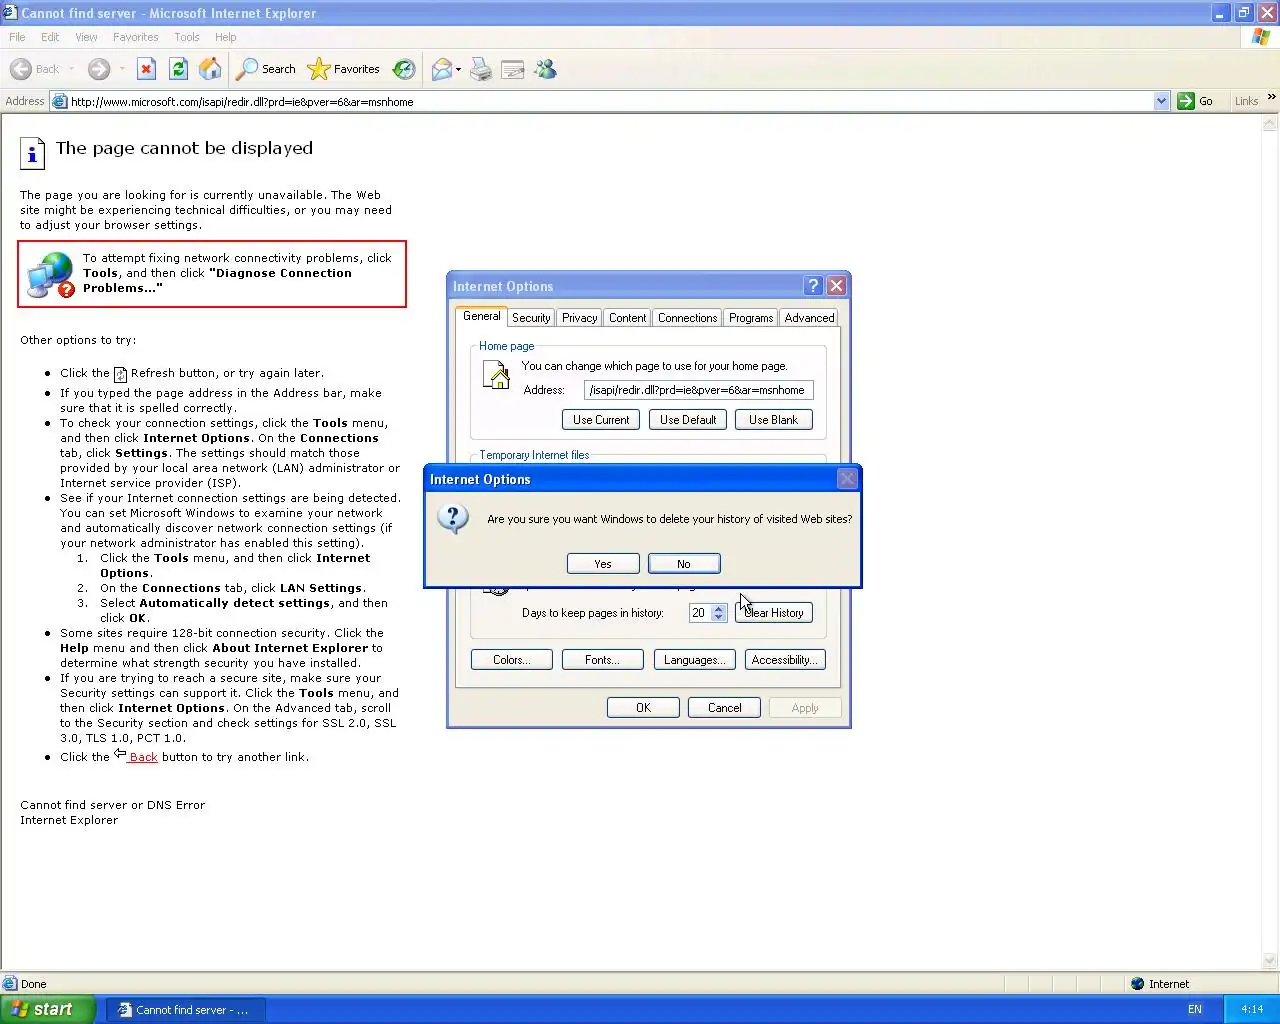The height and width of the screenshot is (1024, 1280).
Task: Open the Accessibility... settings button
Action: (x=785, y=660)
